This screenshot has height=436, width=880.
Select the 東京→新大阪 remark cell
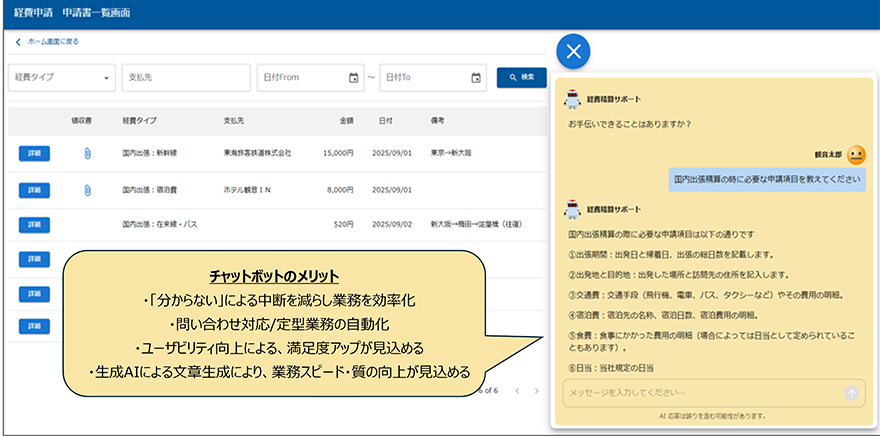451,153
